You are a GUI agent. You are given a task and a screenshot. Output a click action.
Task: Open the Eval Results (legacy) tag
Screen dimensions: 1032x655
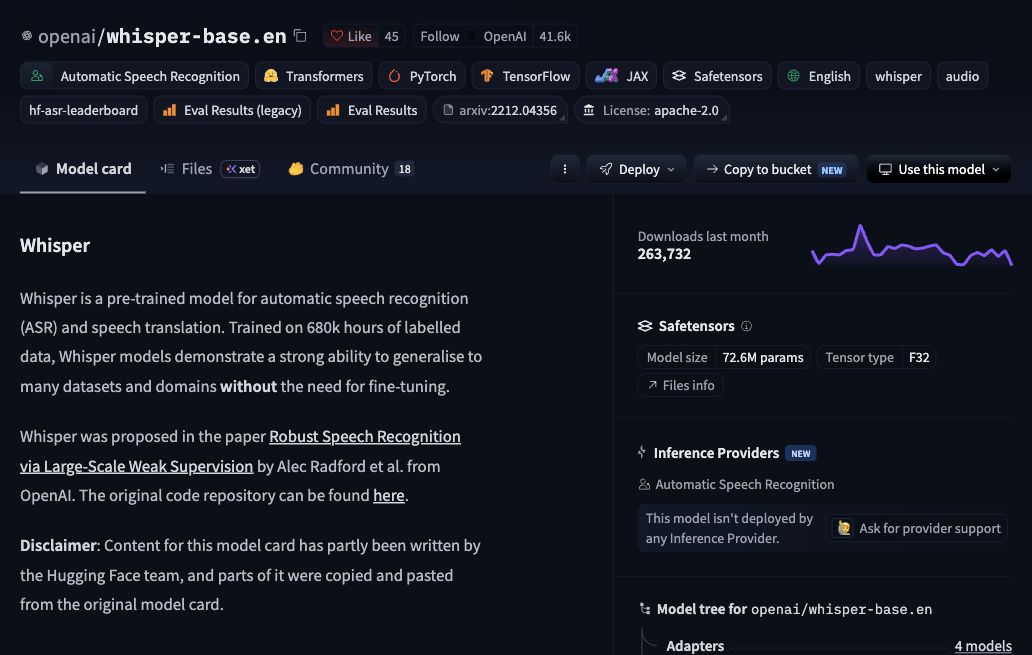click(x=232, y=110)
